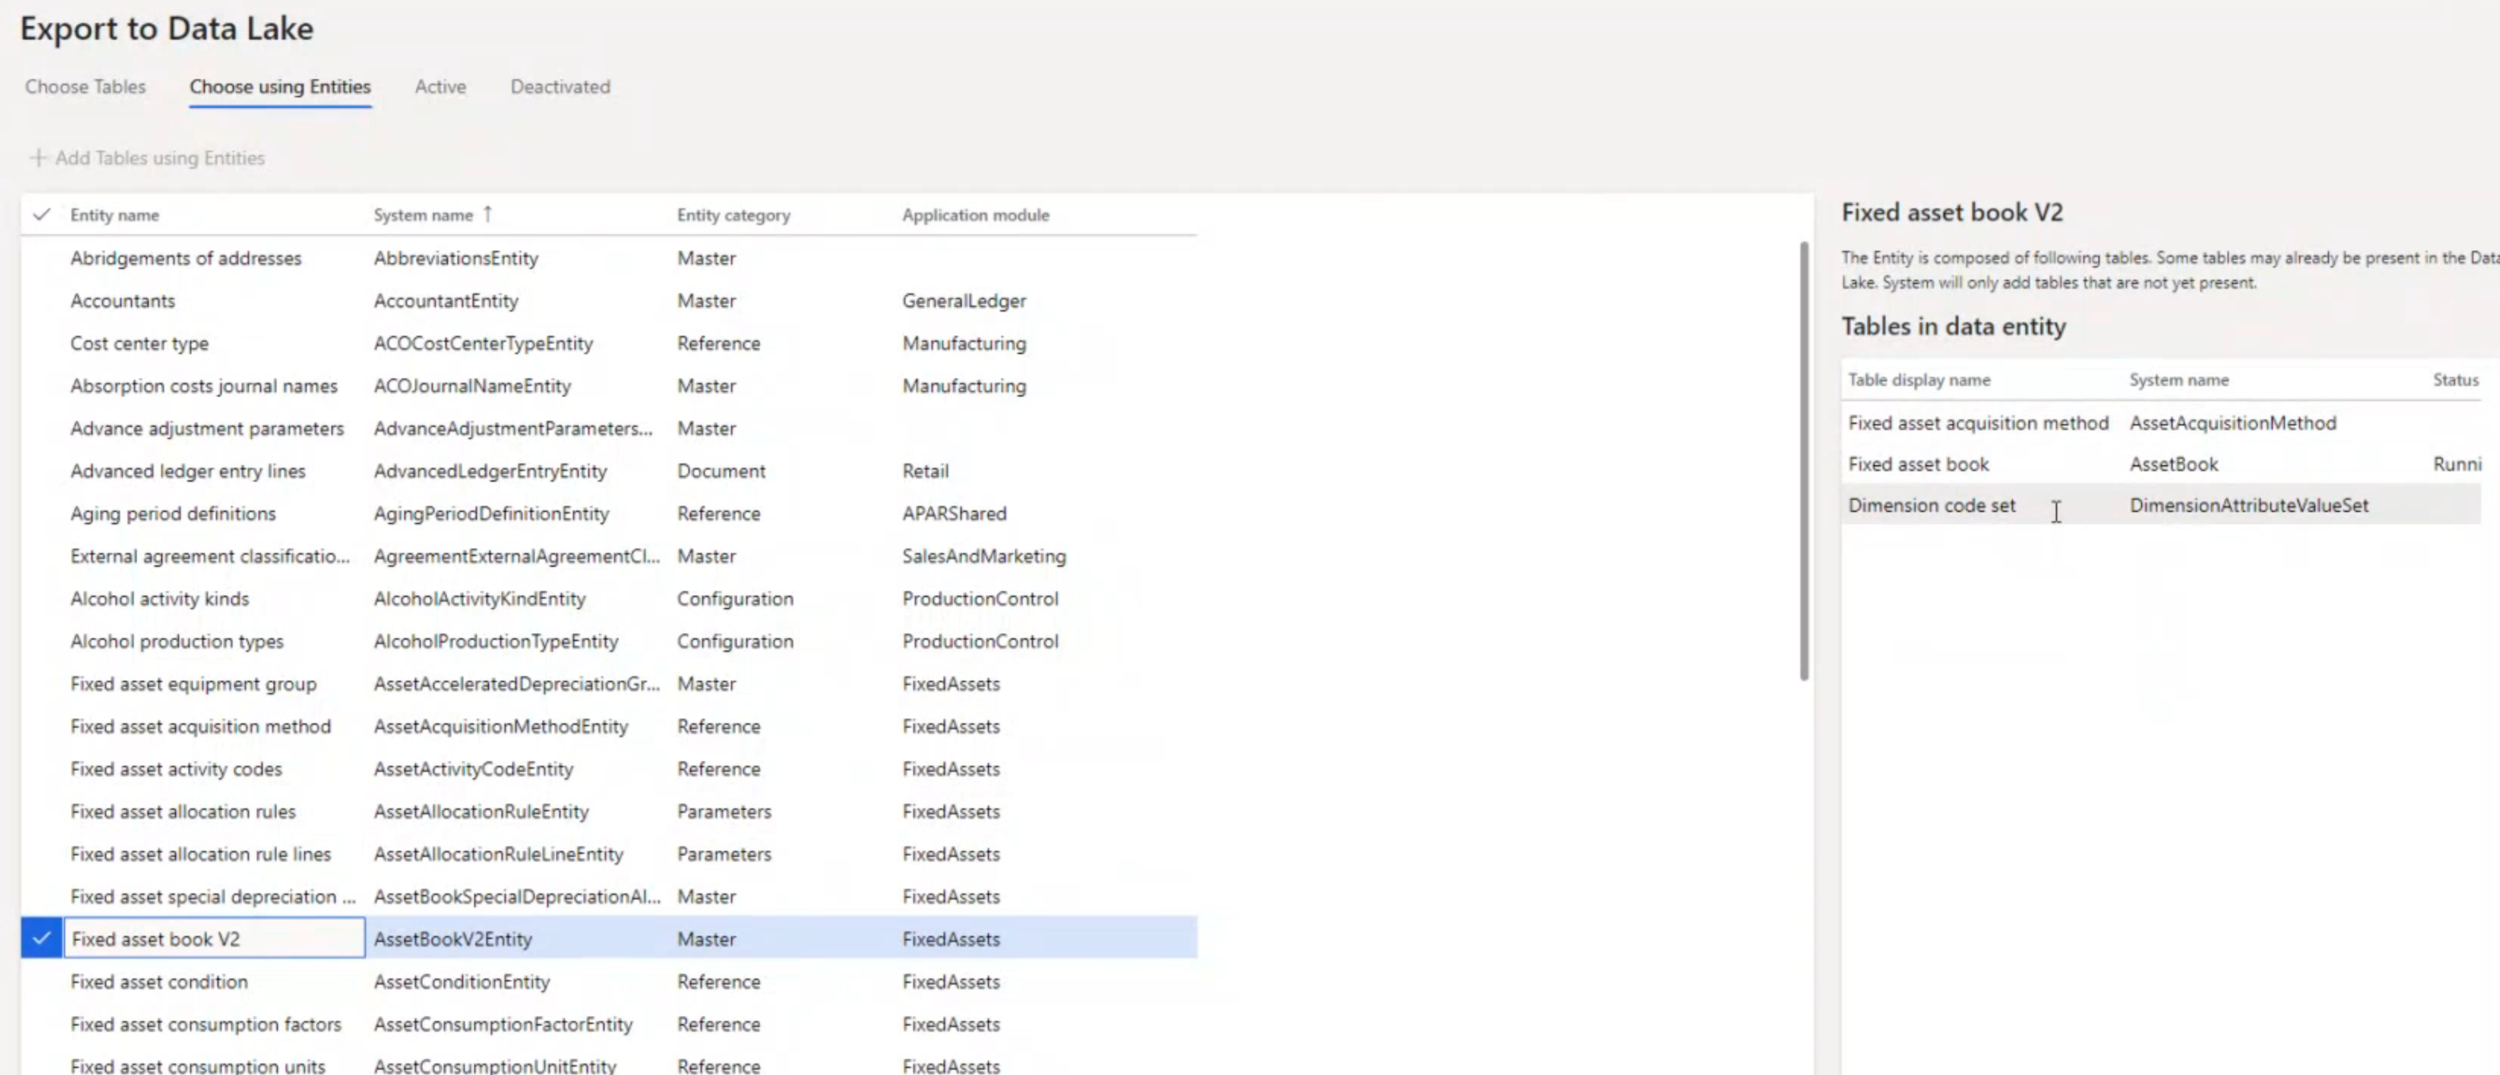
Task: Click Add Tables using Entities button
Action: [147, 158]
